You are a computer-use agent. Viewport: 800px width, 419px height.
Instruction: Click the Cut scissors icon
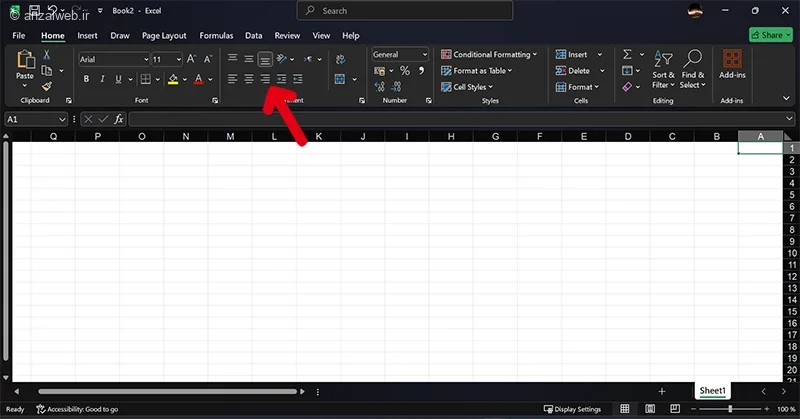(x=46, y=55)
